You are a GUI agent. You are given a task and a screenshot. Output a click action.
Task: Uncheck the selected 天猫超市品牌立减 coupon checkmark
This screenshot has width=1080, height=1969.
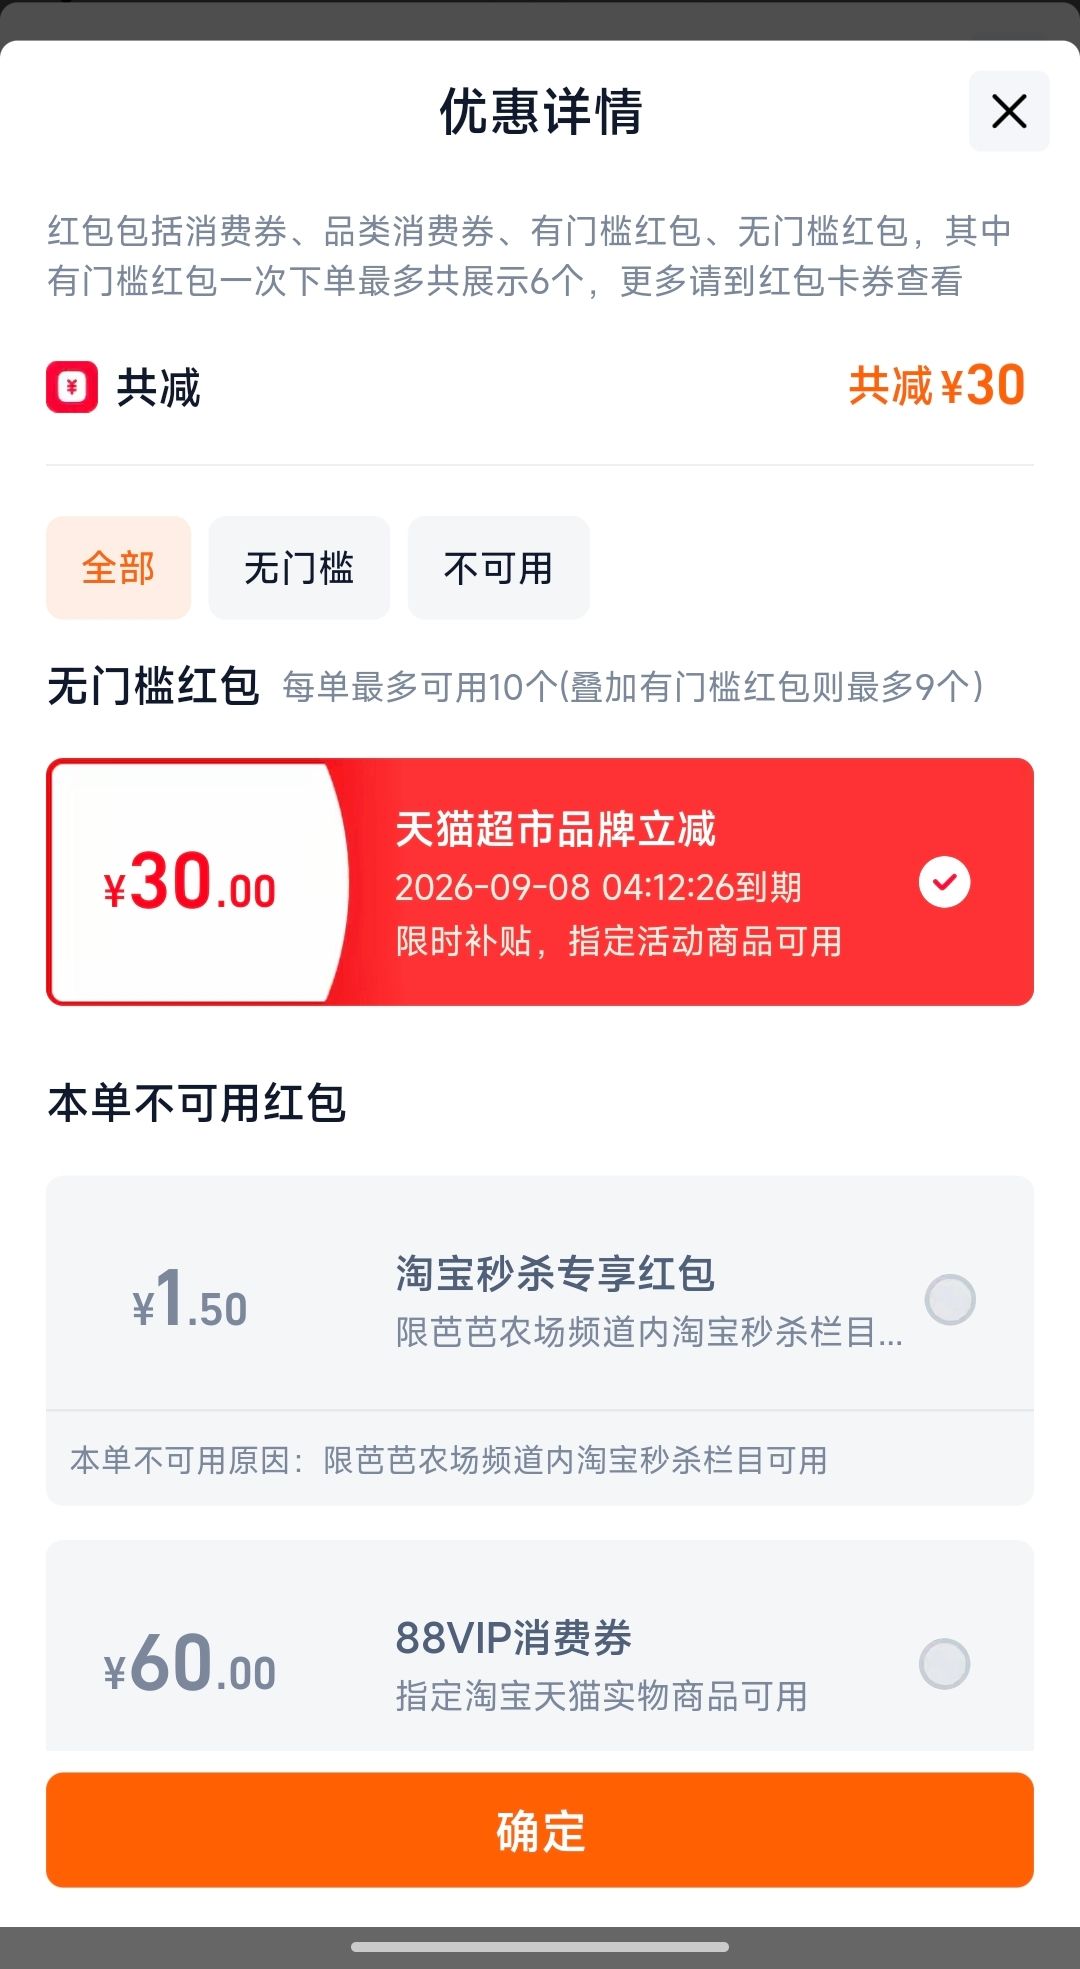944,882
